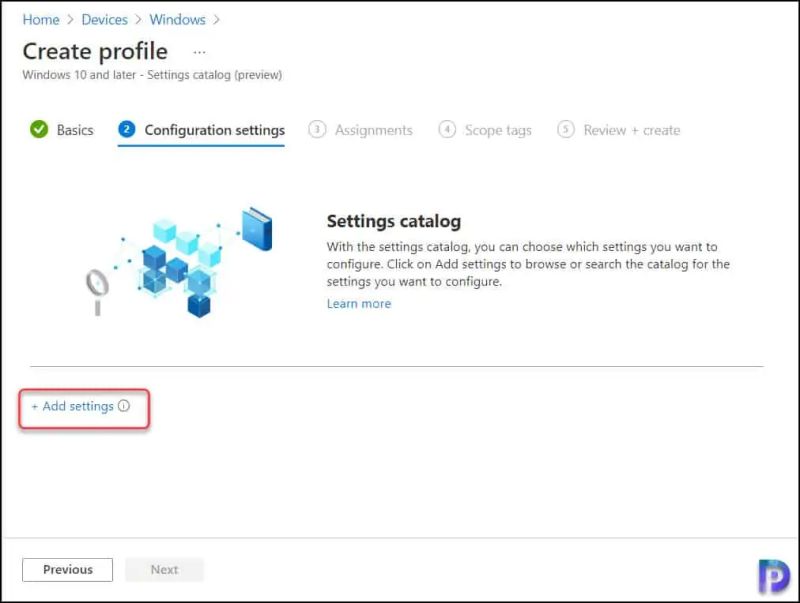Click the Next button
The height and width of the screenshot is (603, 800).
point(164,569)
